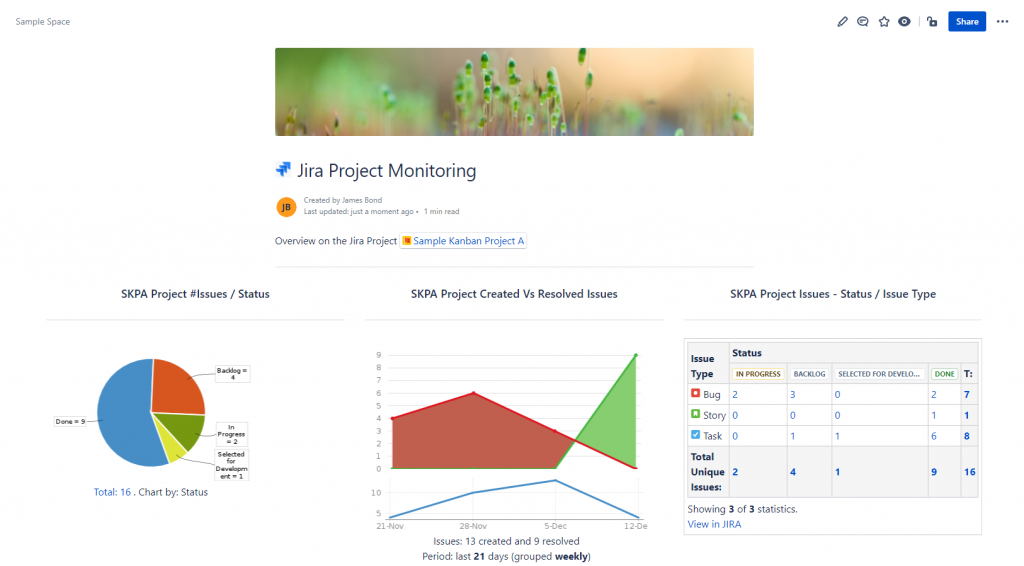The width and height of the screenshot is (1024, 566).
Task: Open Bug total count 7
Action: (967, 394)
